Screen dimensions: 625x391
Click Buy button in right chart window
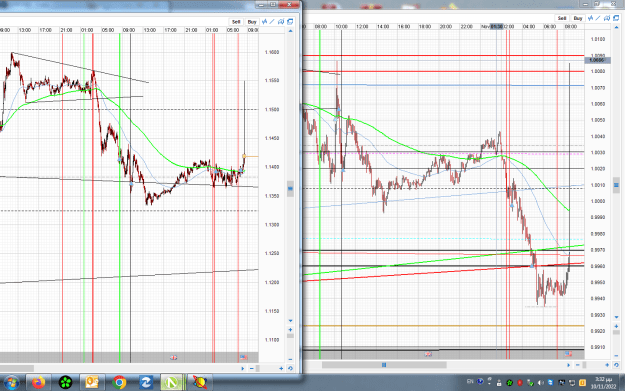(578, 18)
